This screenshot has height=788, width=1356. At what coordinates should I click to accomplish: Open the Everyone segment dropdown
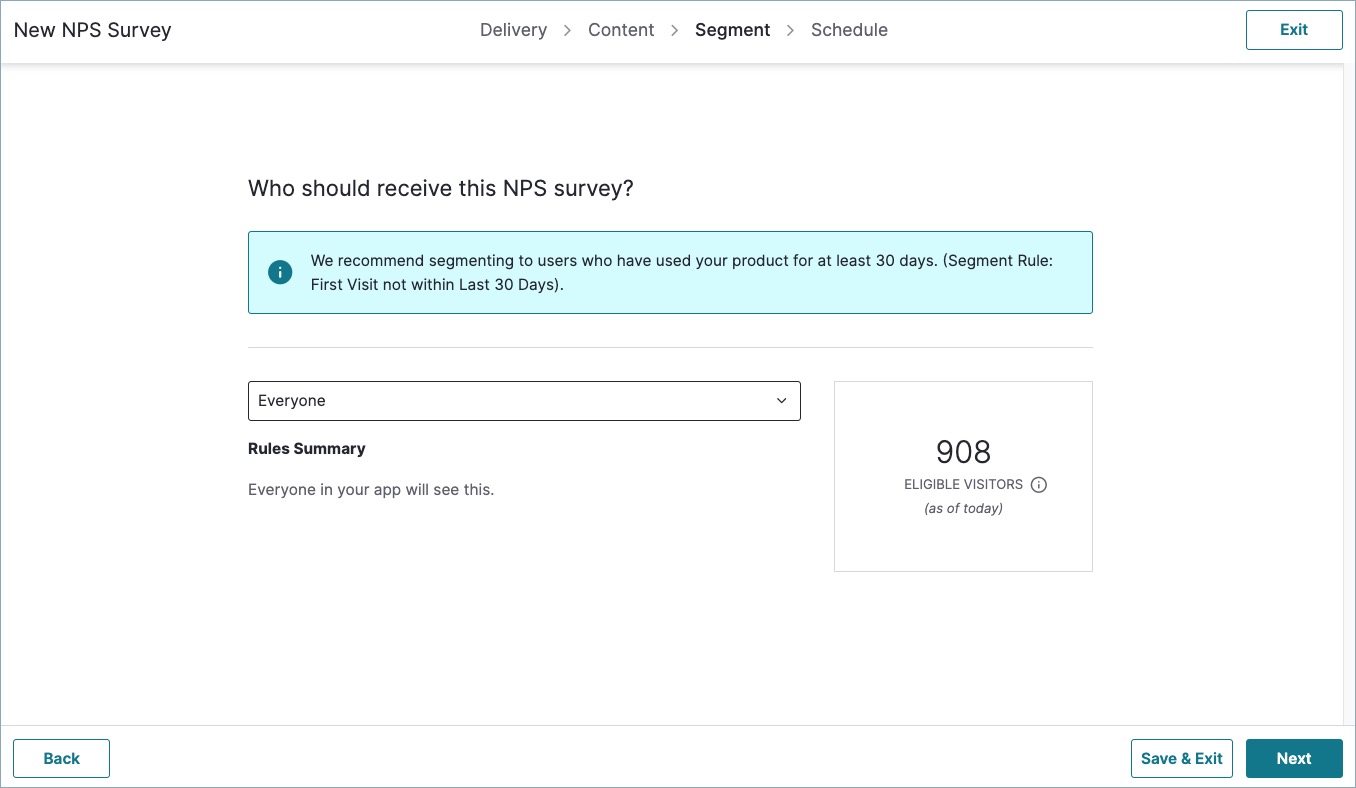tap(524, 401)
